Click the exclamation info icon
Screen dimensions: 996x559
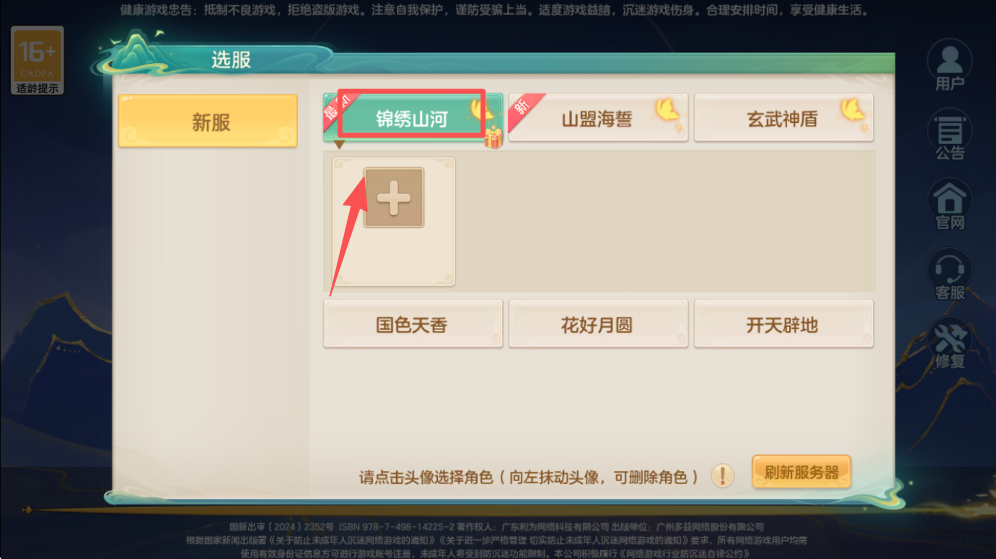[x=722, y=475]
